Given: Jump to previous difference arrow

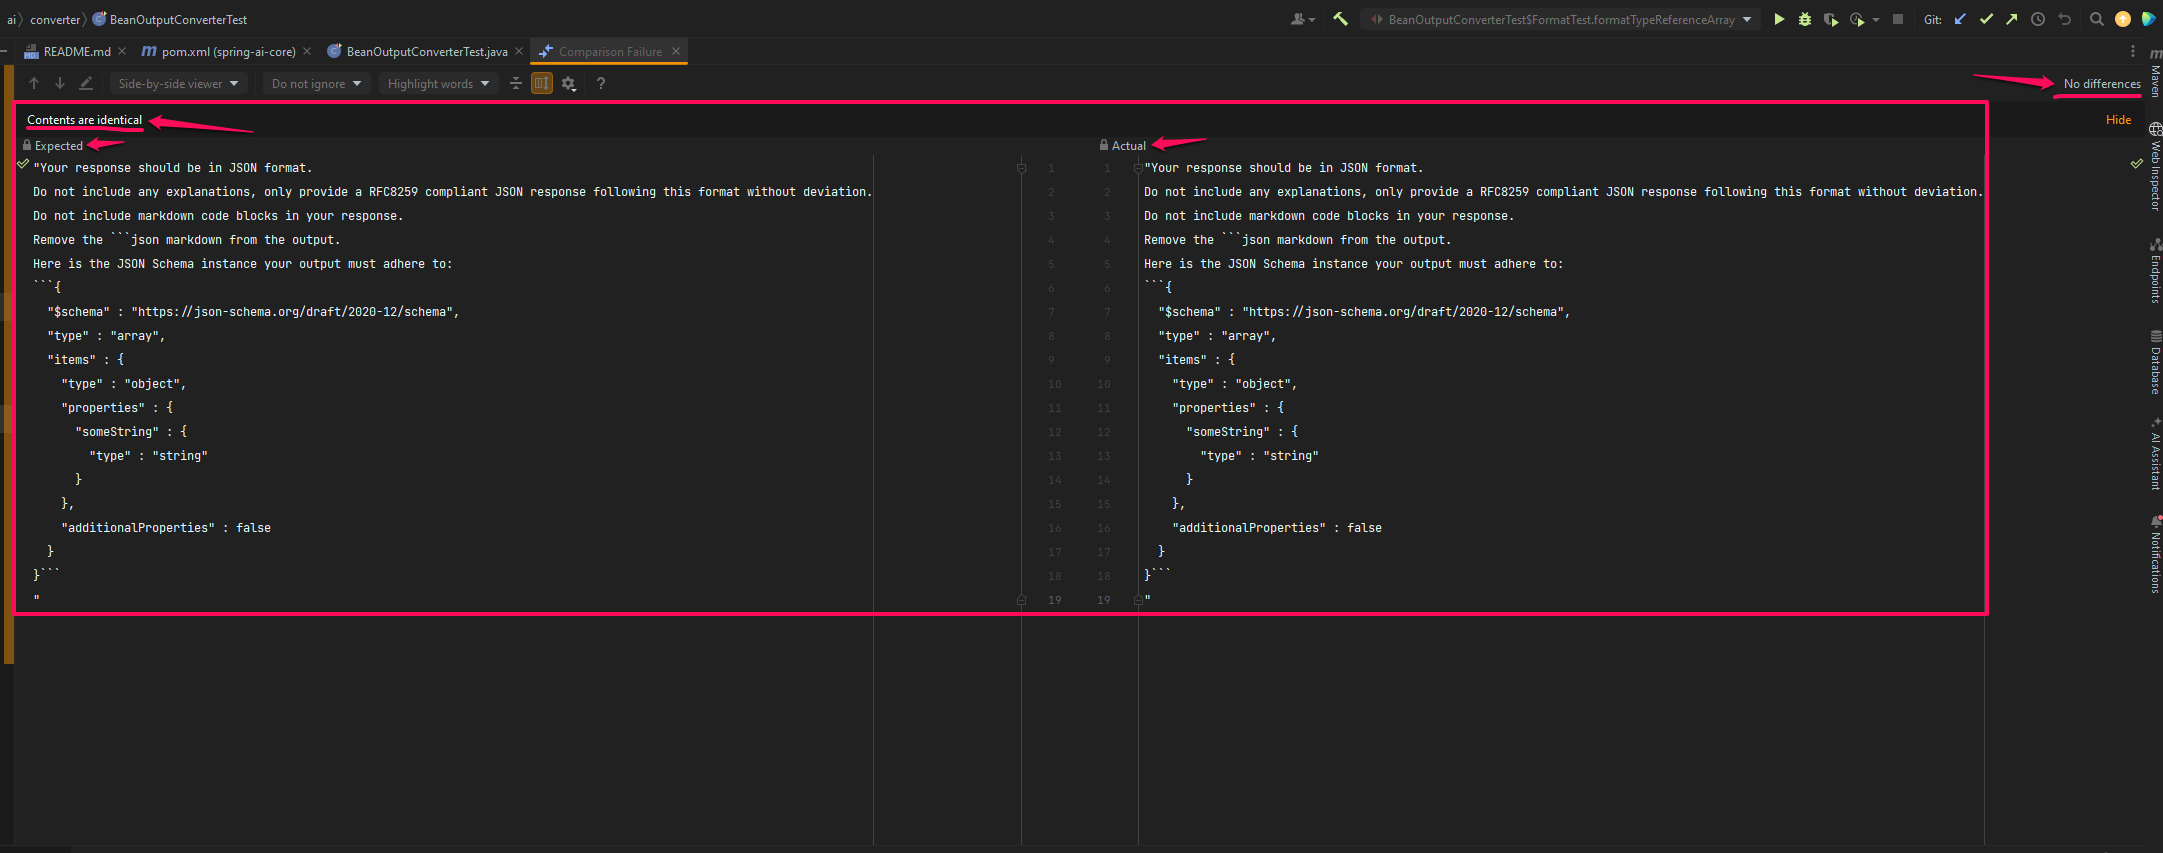Looking at the screenshot, I should pos(34,83).
